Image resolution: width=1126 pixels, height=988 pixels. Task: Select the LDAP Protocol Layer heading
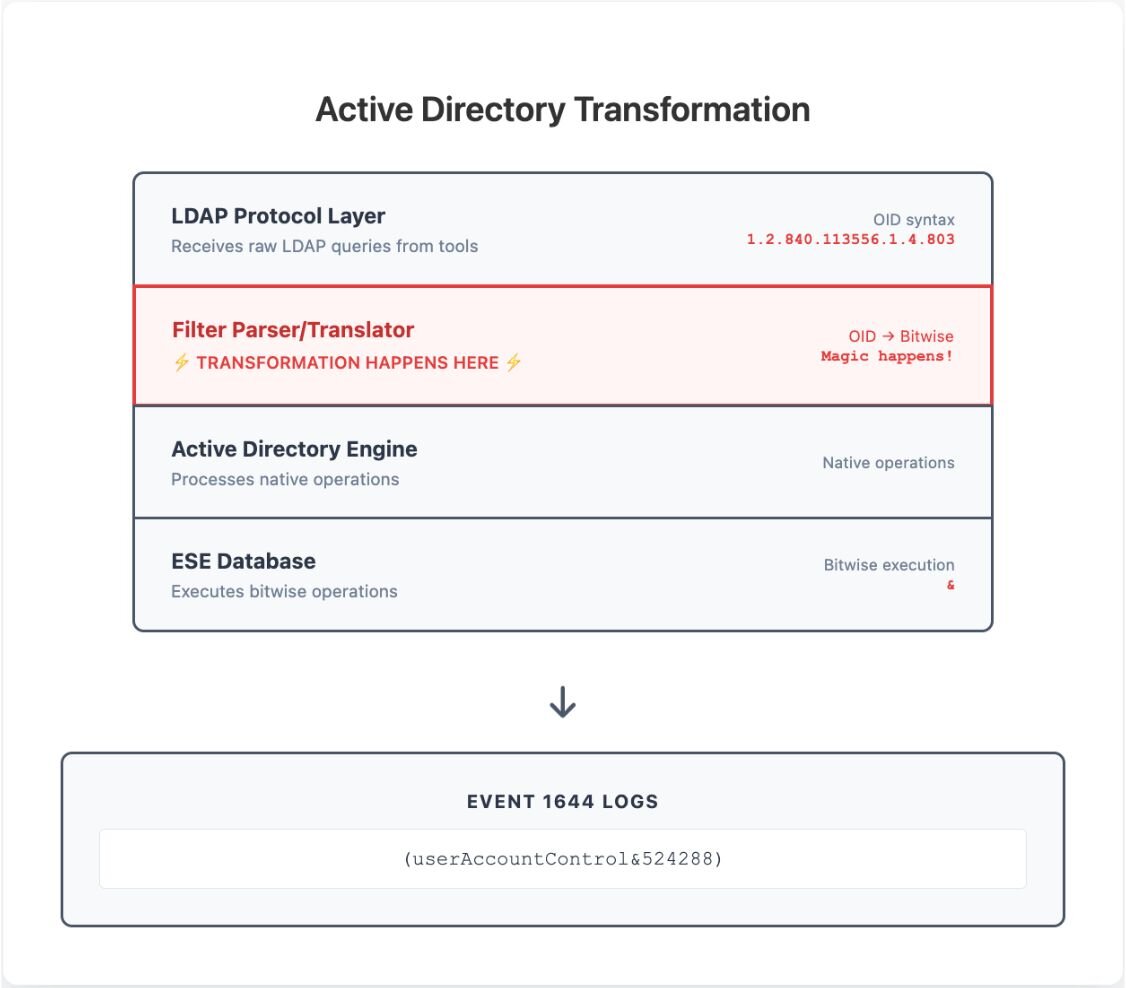tap(278, 216)
